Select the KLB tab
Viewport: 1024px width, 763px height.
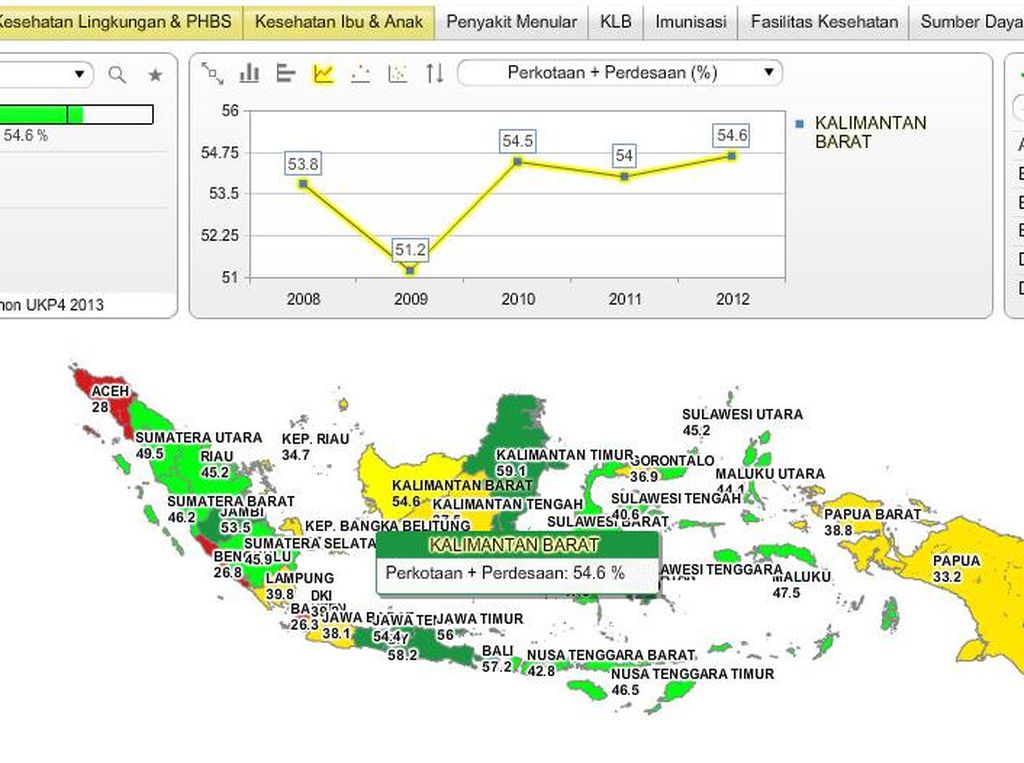click(615, 22)
